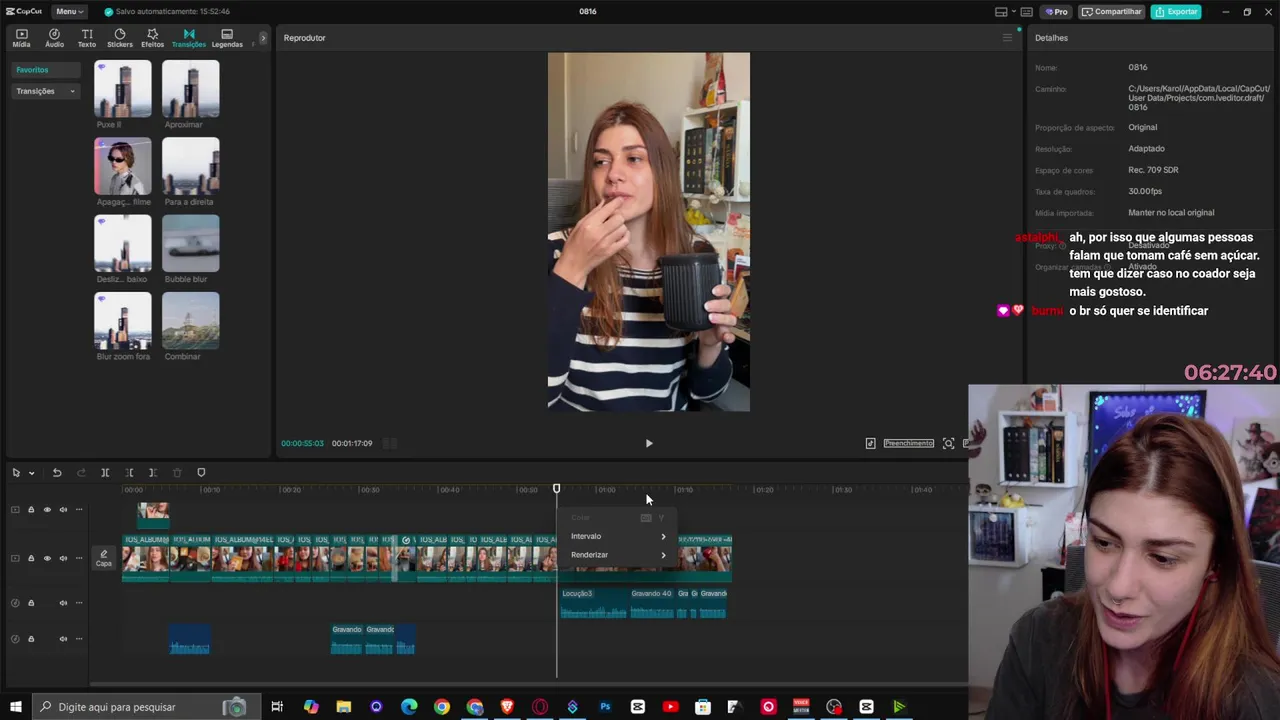1280x720 pixels.
Task: Click the redo arrow
Action: [x=81, y=473]
